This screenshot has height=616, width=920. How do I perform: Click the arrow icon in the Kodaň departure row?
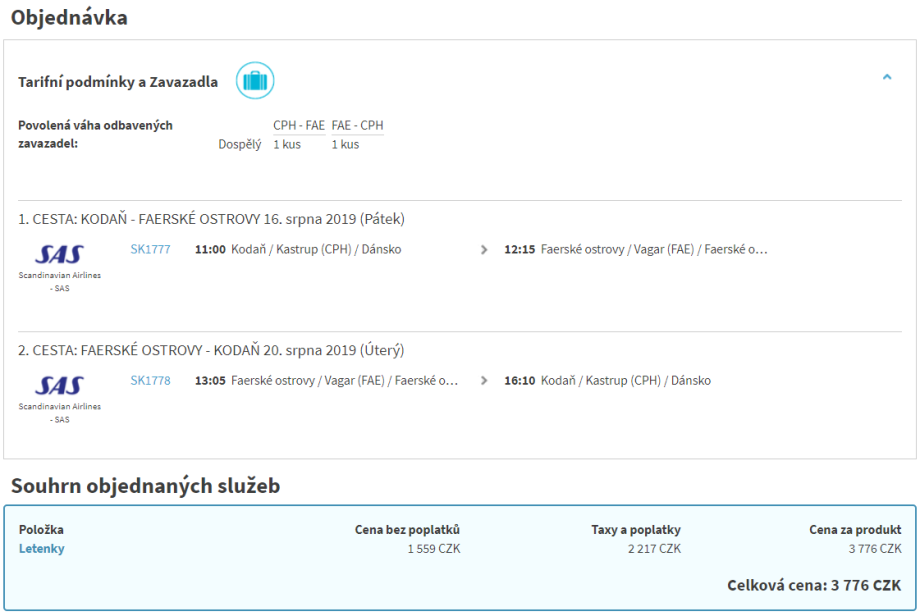click(x=485, y=250)
